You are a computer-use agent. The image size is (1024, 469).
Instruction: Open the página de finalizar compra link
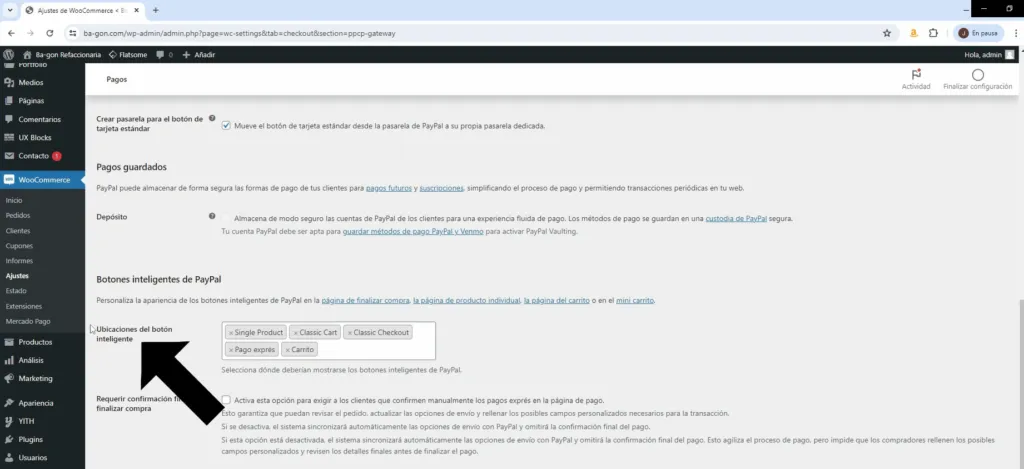coord(366,301)
